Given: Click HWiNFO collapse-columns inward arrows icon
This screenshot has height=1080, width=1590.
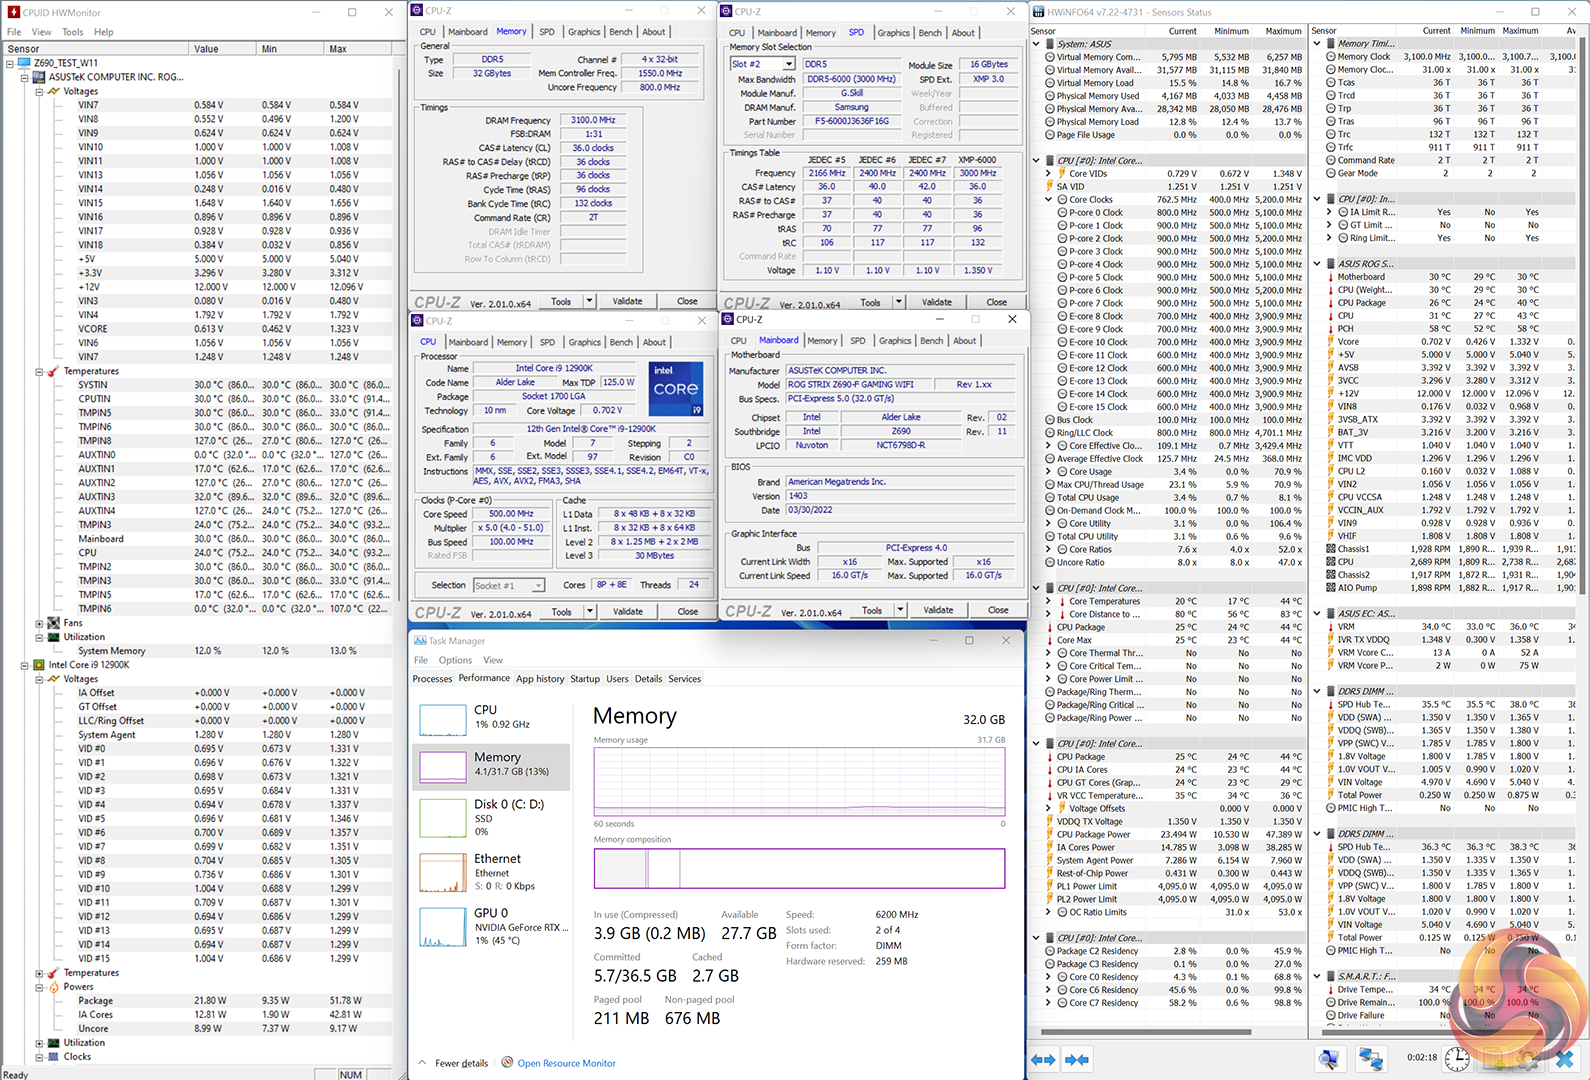Looking at the screenshot, I should (1077, 1059).
